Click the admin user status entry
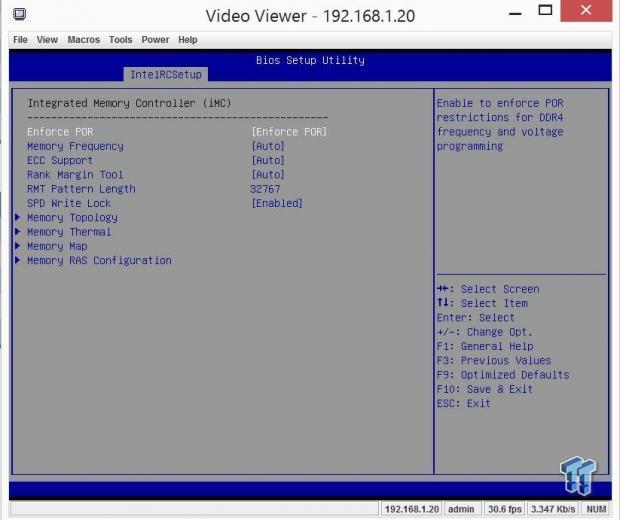 [x=461, y=509]
